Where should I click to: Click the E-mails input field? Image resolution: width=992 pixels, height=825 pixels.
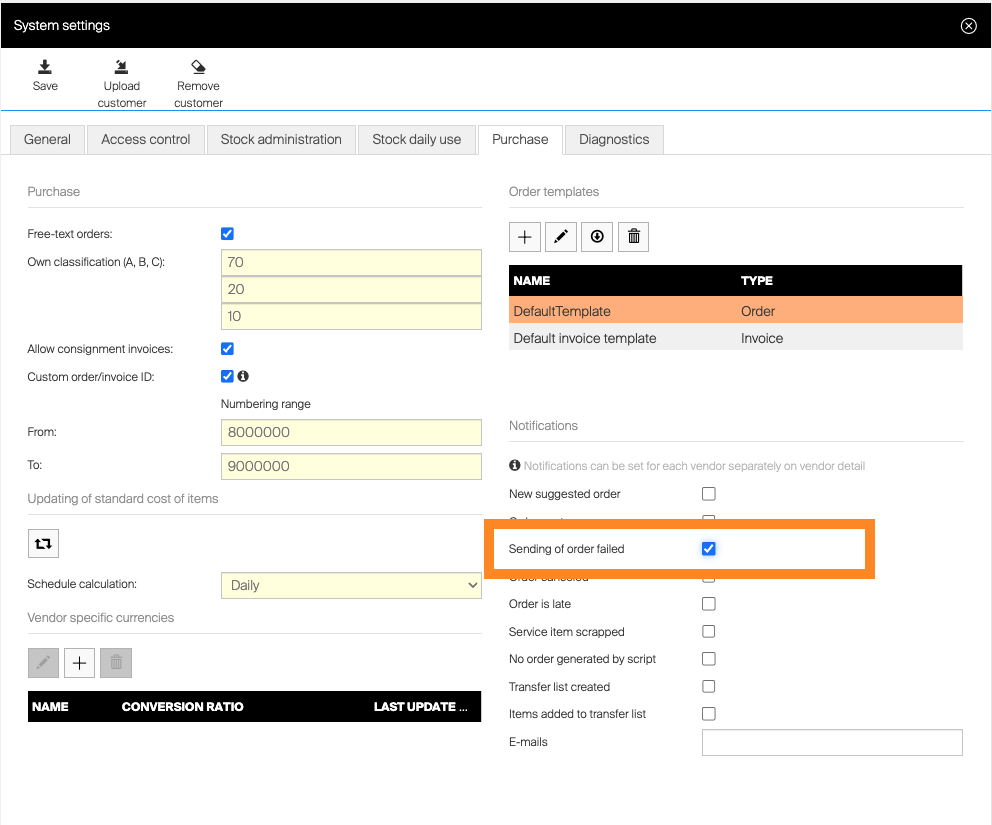(x=832, y=742)
